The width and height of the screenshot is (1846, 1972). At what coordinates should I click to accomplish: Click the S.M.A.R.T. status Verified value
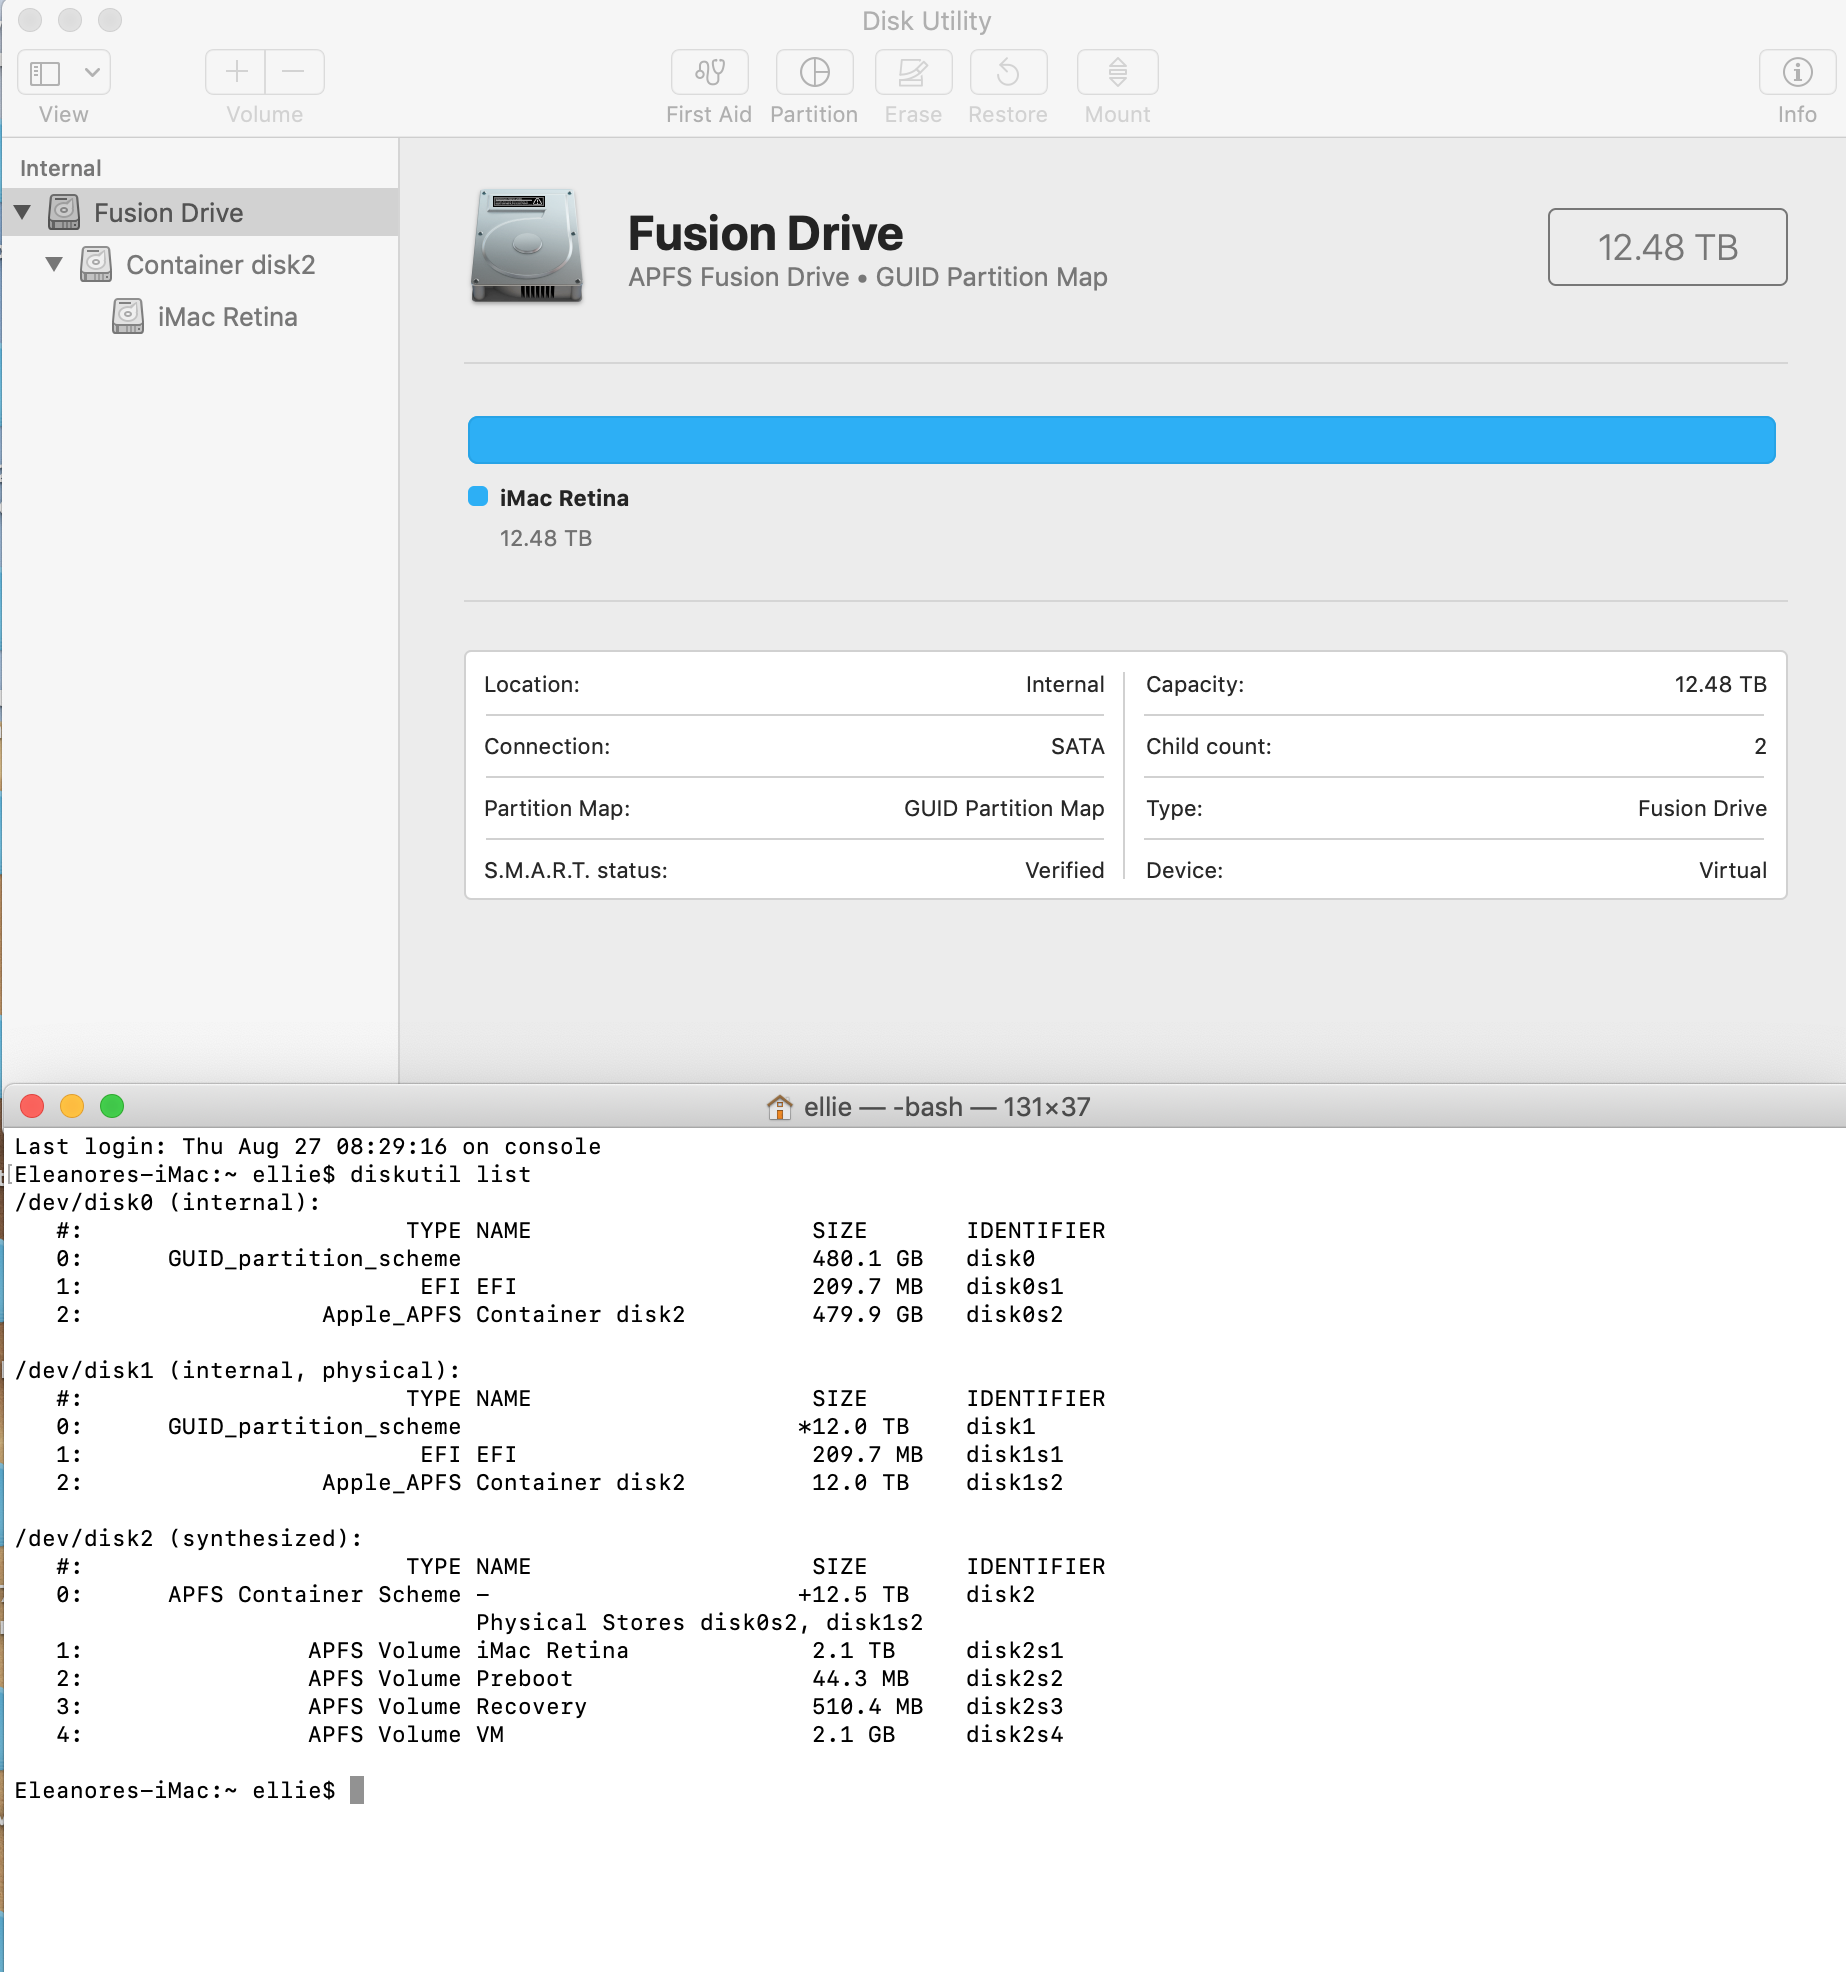click(x=1065, y=870)
